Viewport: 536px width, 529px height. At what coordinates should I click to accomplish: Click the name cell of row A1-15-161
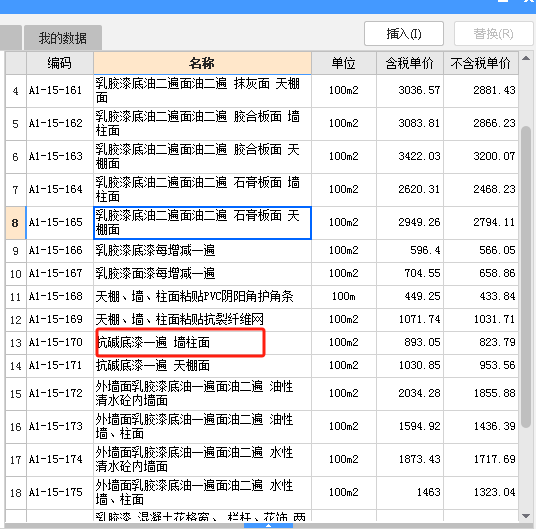(202, 91)
